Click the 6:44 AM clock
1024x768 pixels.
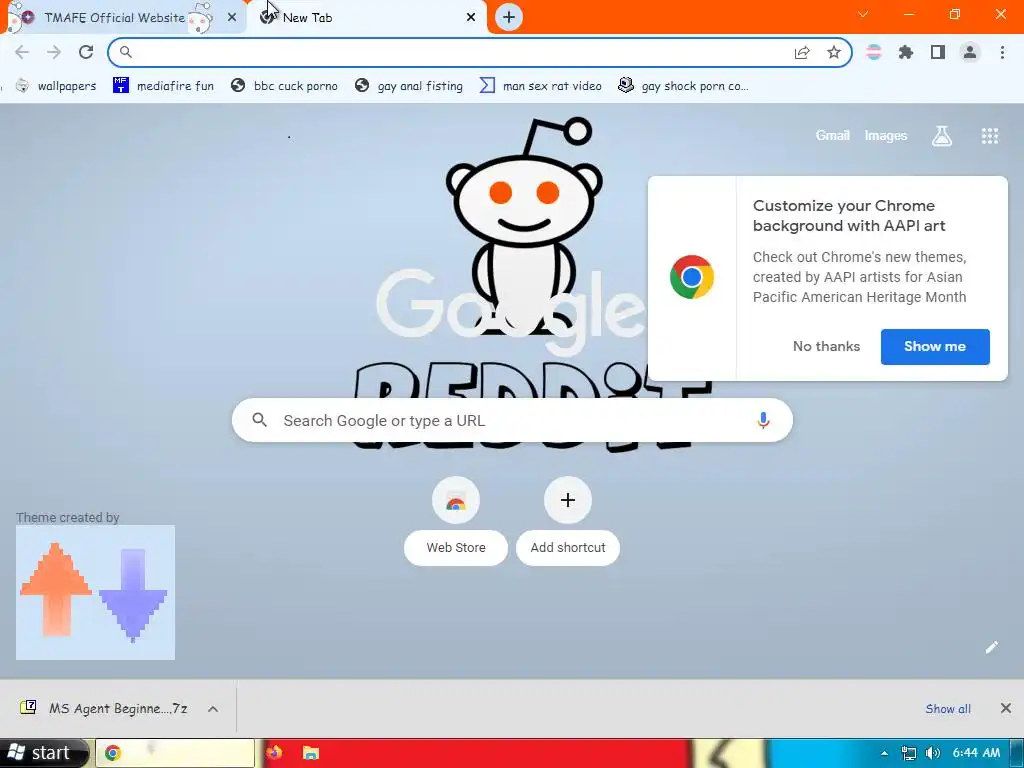976,753
